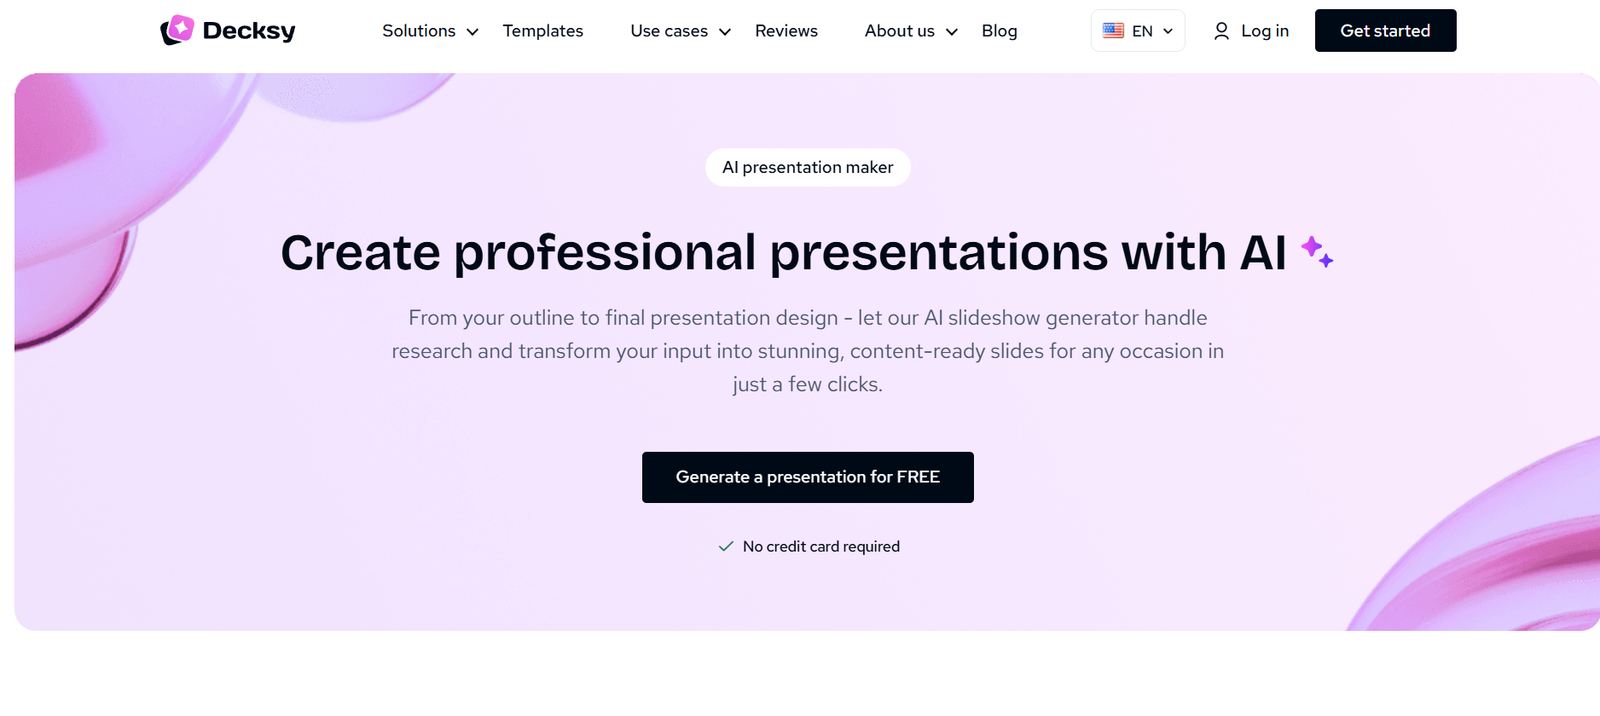Click the paragraph starting From your outline
This screenshot has height=716, width=1600.
[808, 351]
